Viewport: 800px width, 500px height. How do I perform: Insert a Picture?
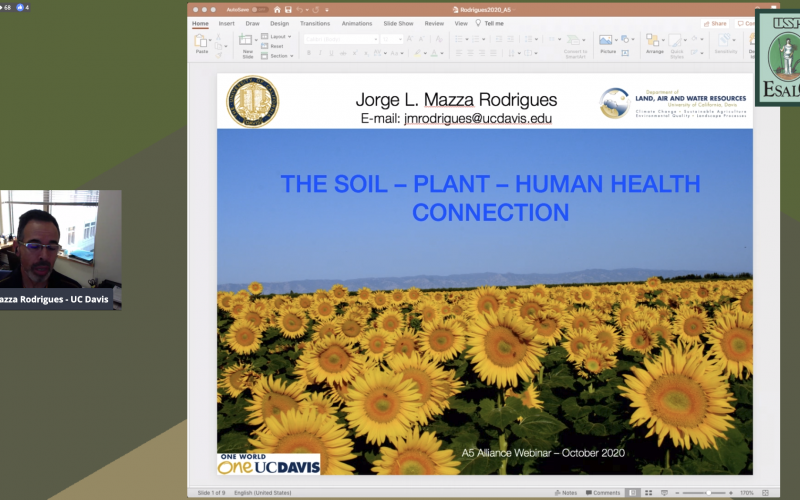click(607, 44)
